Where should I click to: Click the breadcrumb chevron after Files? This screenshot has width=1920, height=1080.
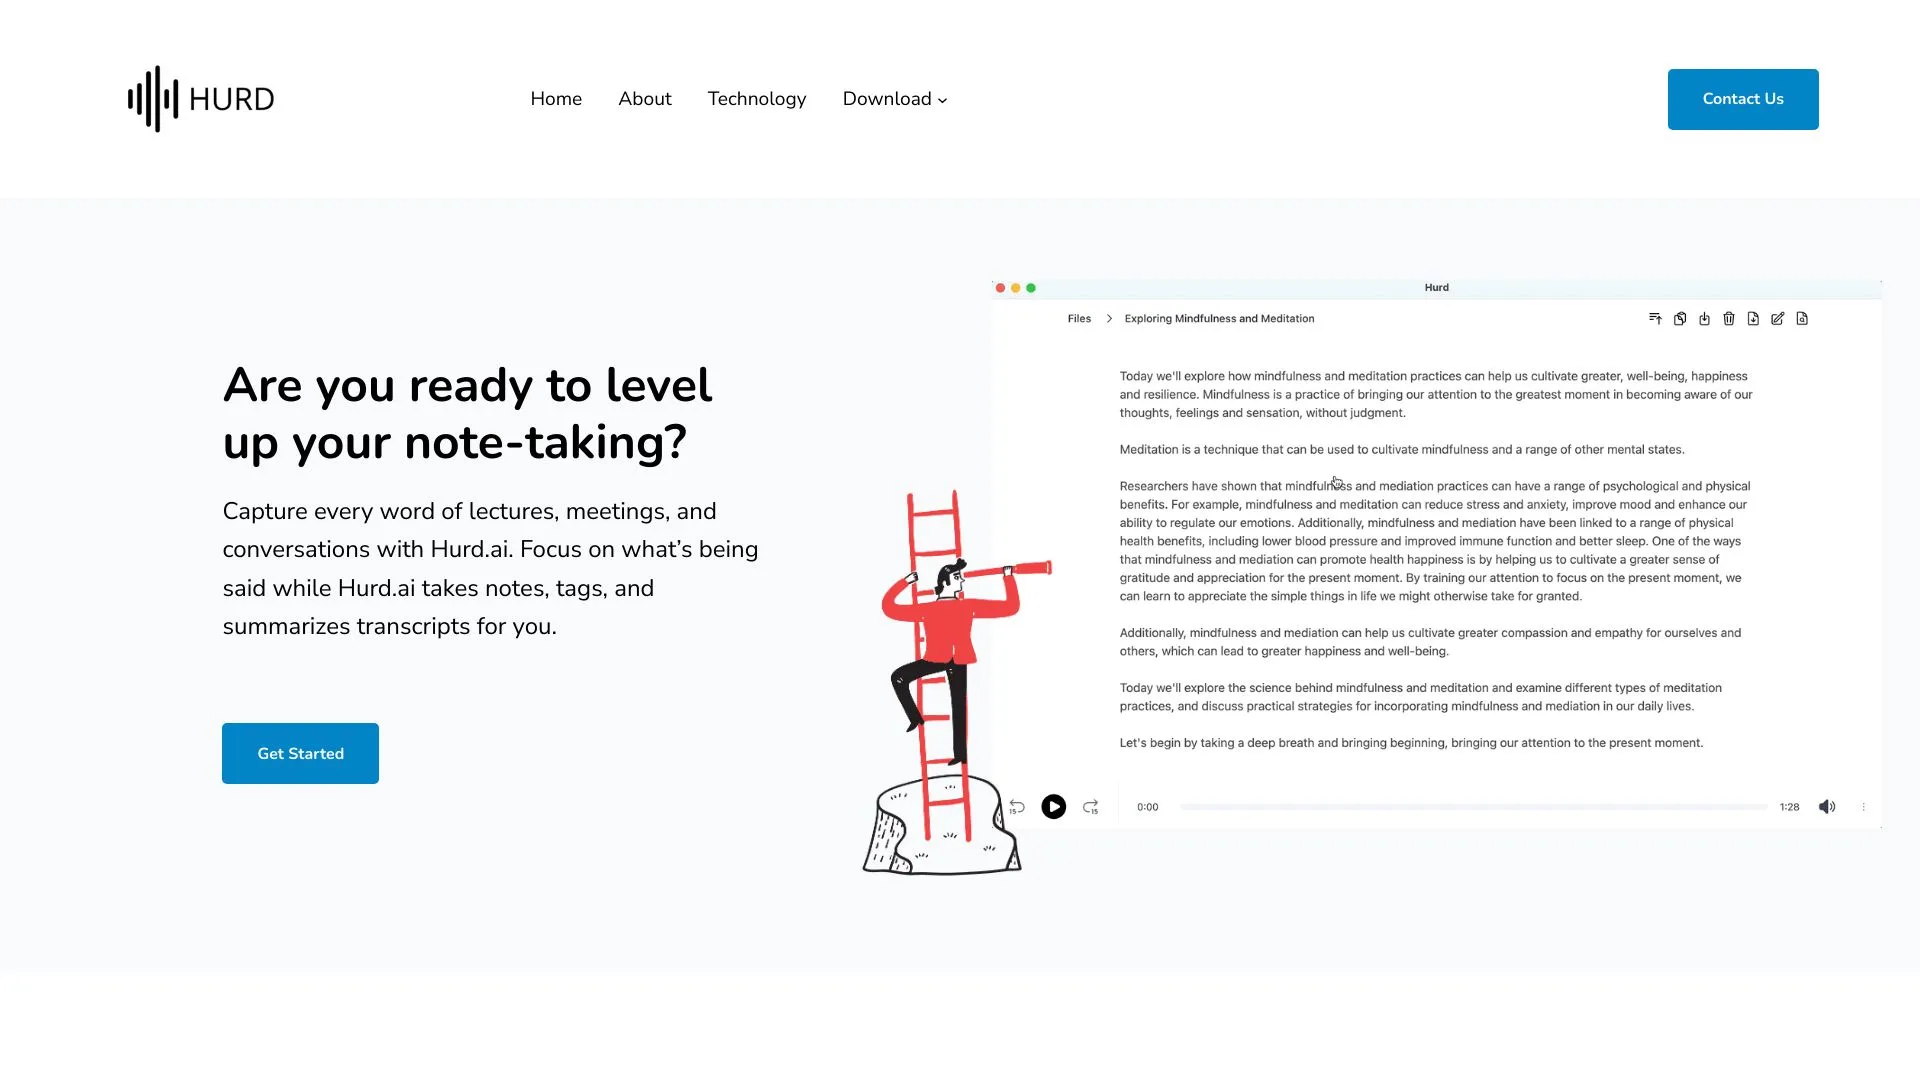1109,318
